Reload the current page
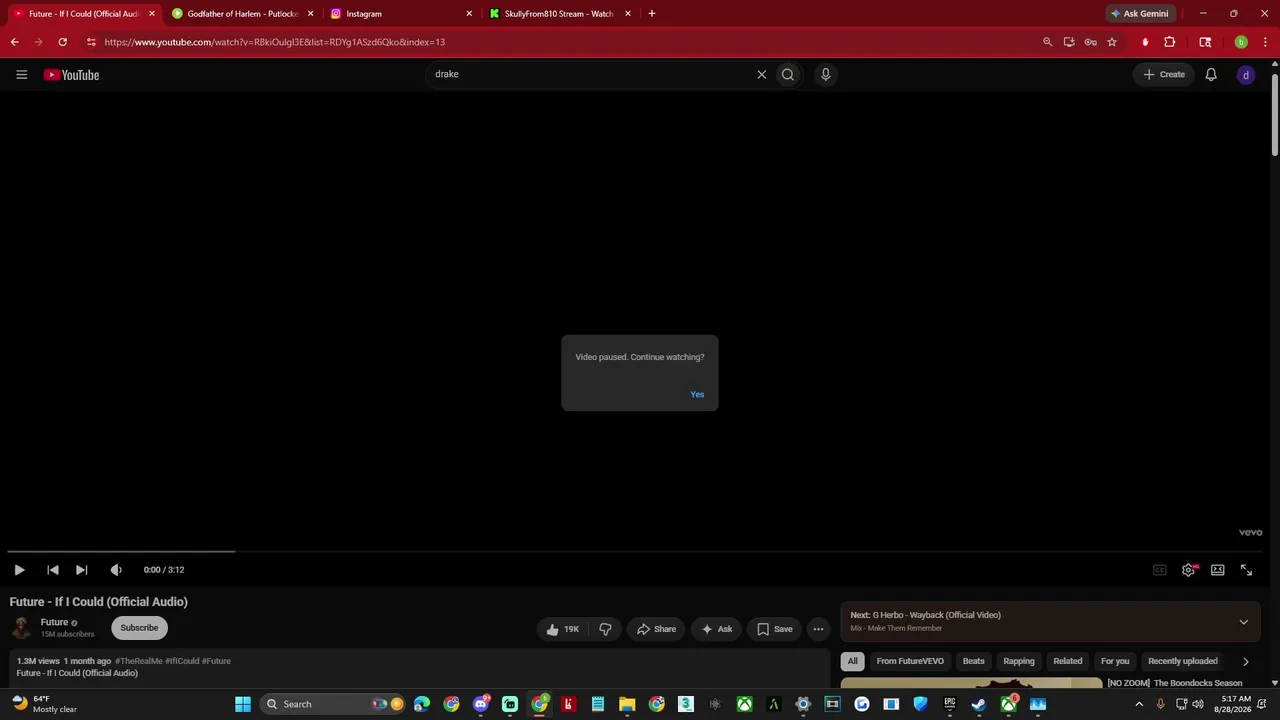The height and width of the screenshot is (720, 1280). click(62, 42)
